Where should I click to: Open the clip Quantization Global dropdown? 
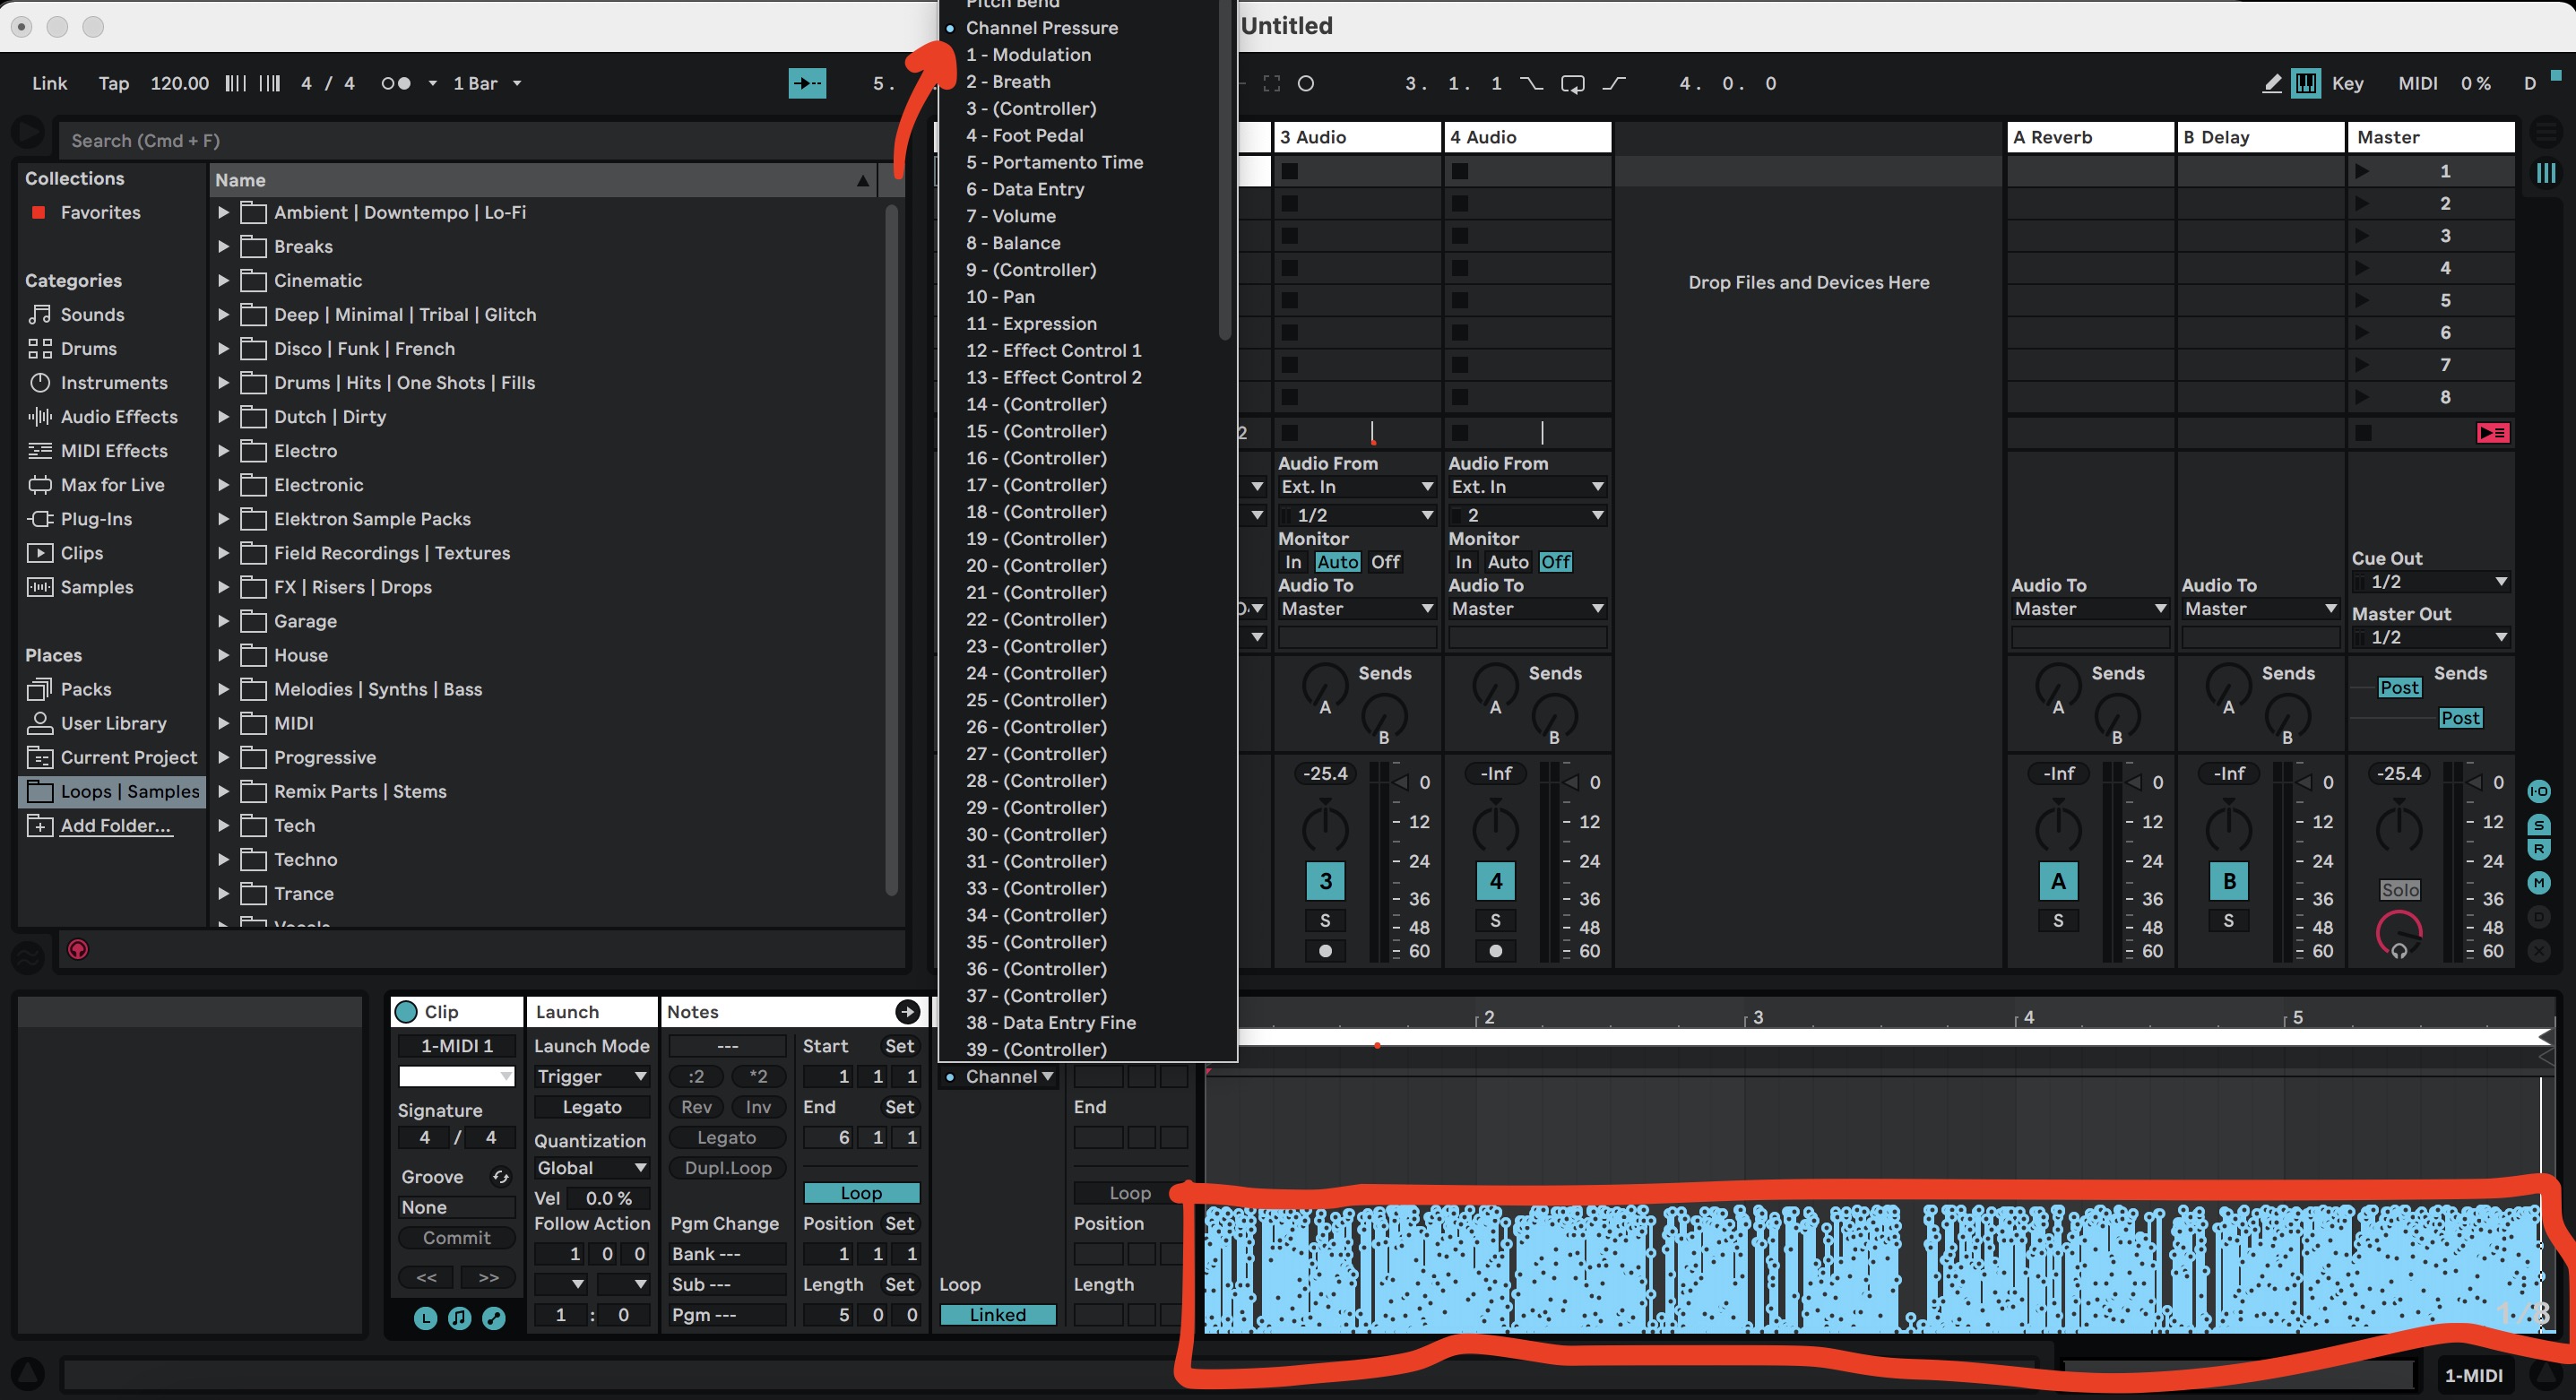[591, 1168]
